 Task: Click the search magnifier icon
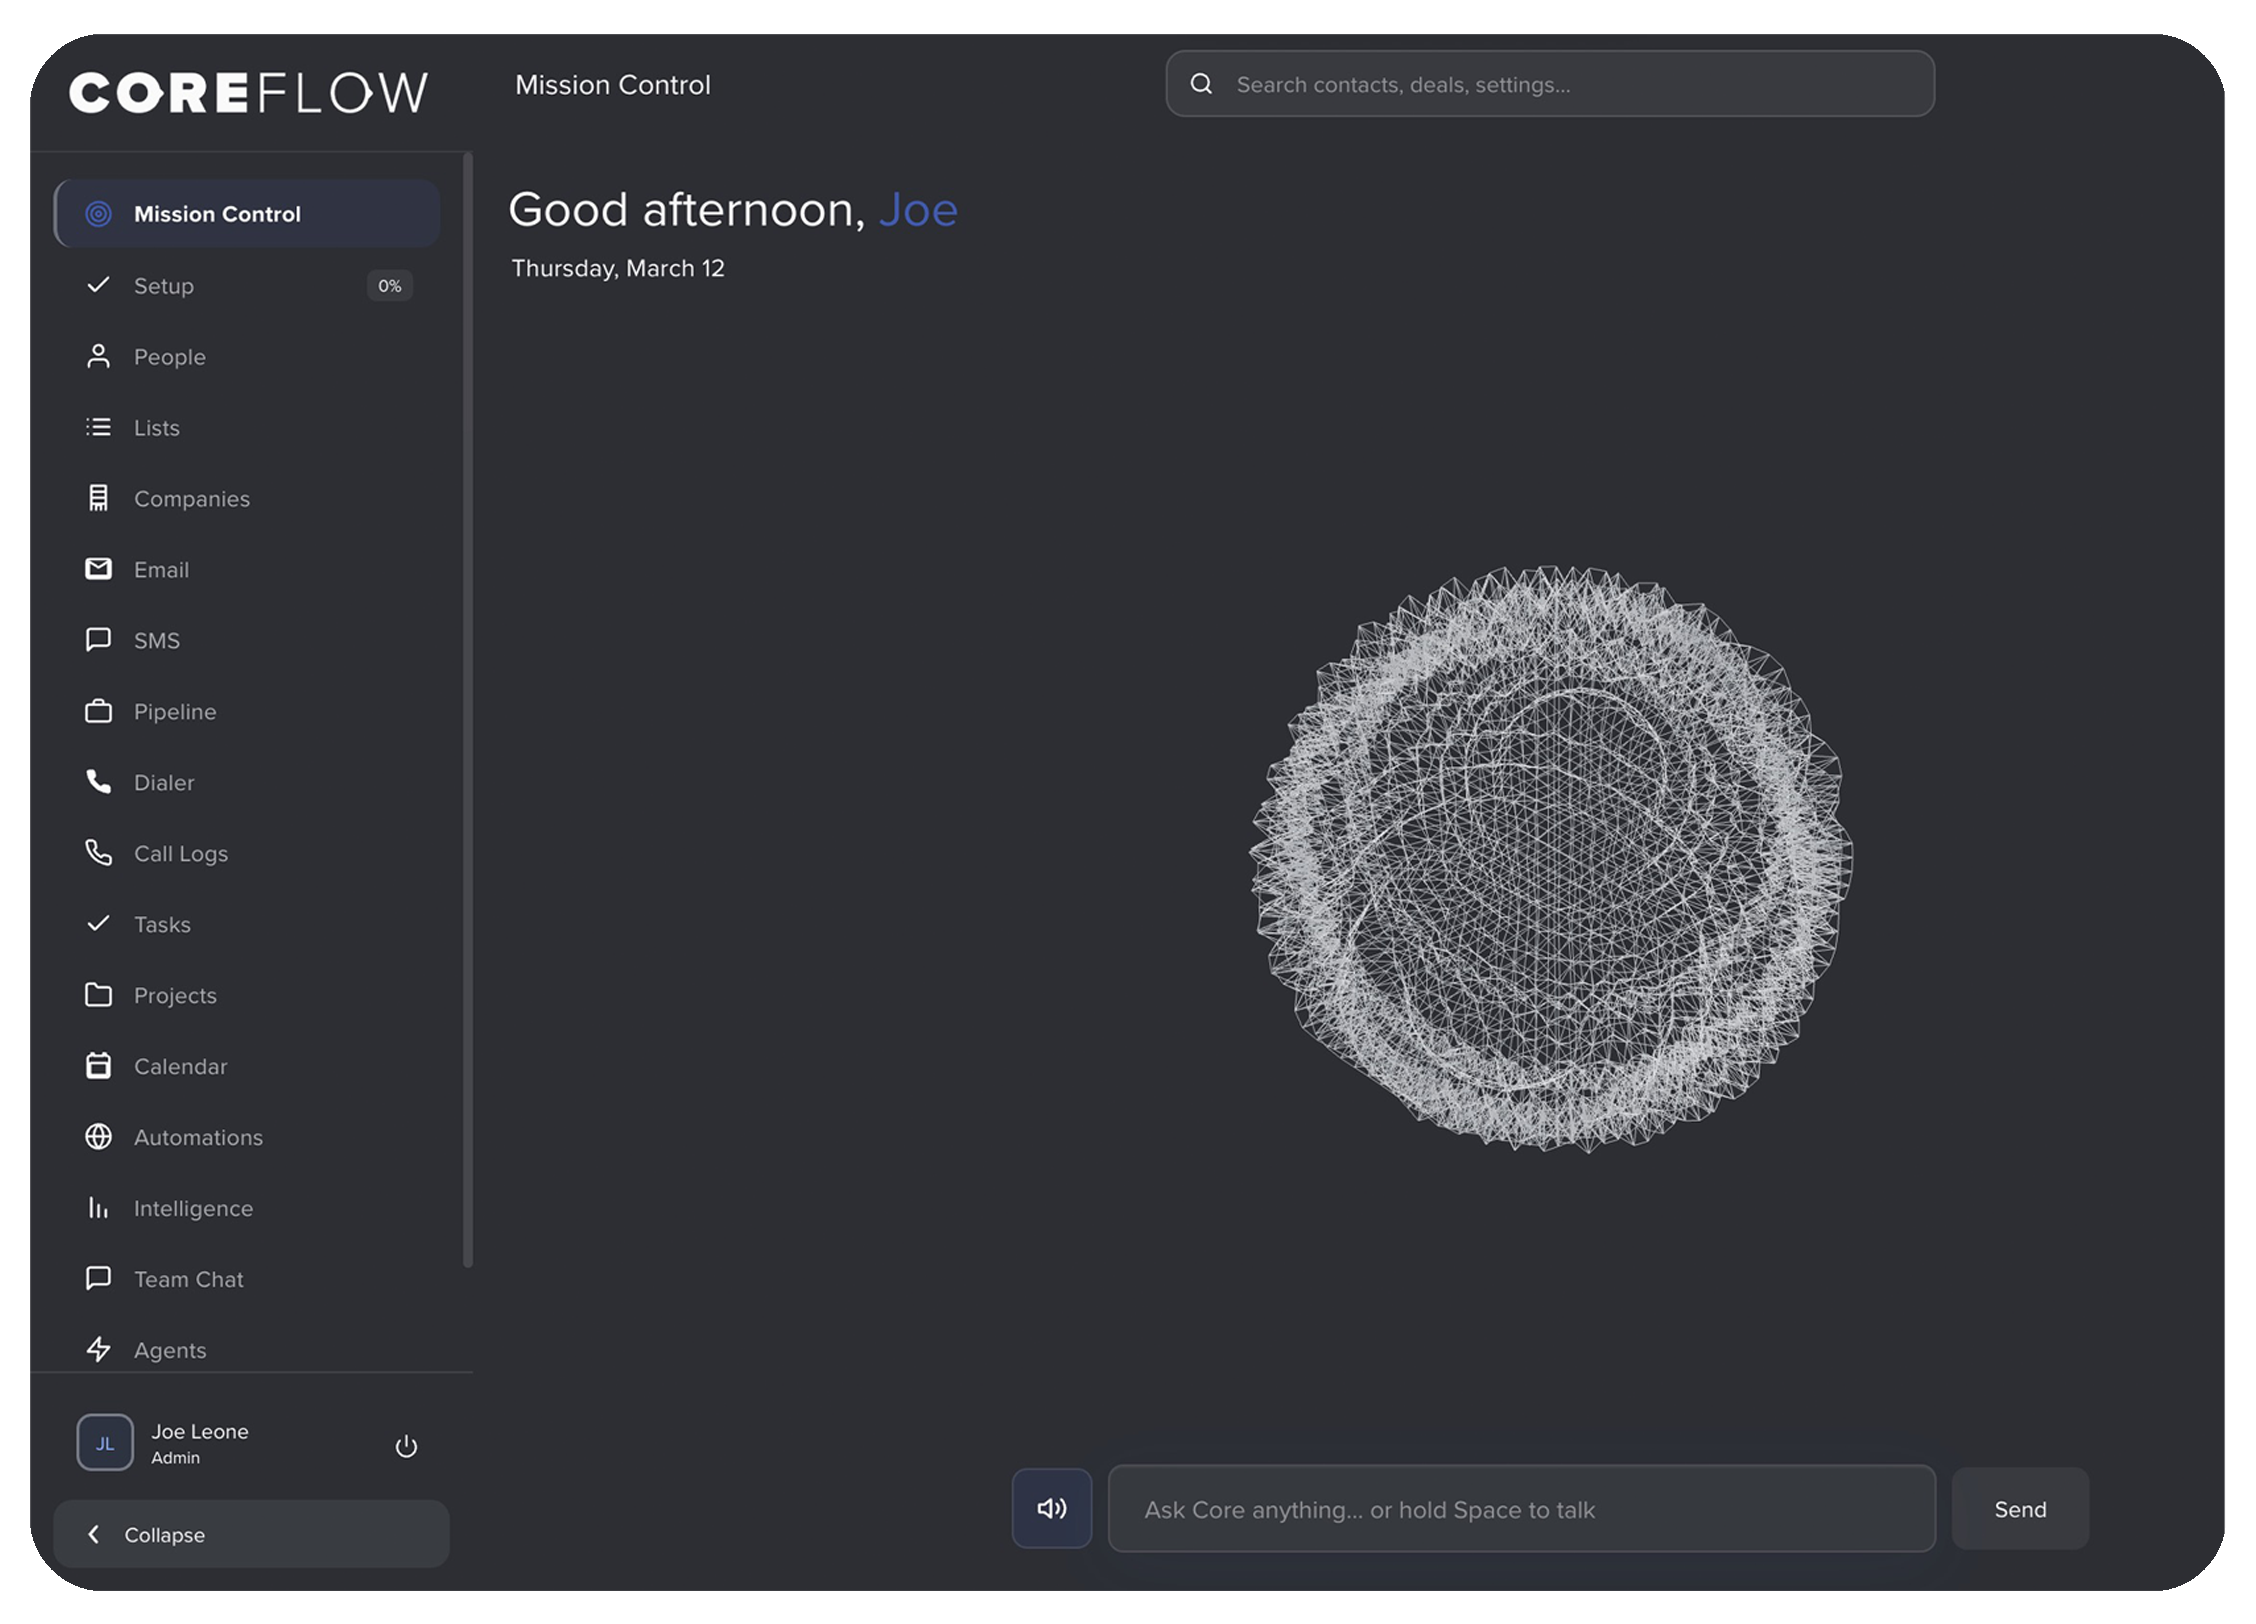point(1201,84)
